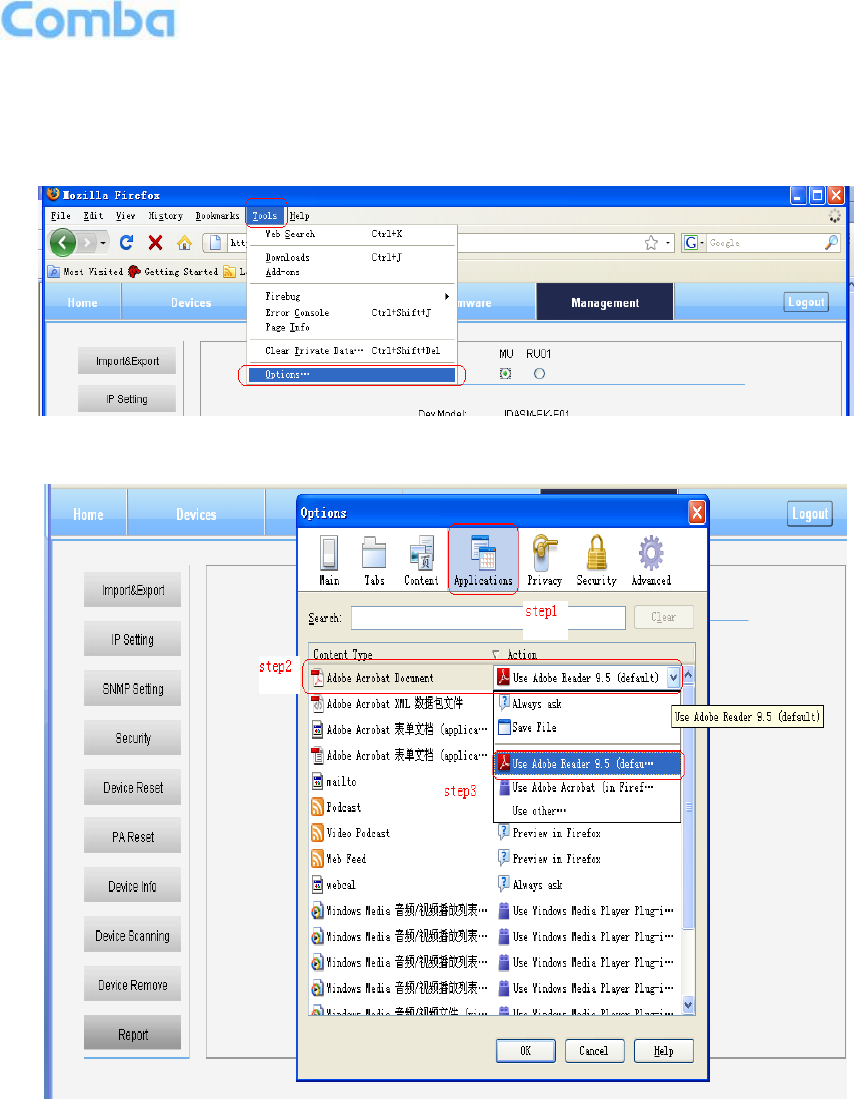Viewport: 854px width, 1099px height.
Task: Close the Options dialog
Action: click(696, 512)
